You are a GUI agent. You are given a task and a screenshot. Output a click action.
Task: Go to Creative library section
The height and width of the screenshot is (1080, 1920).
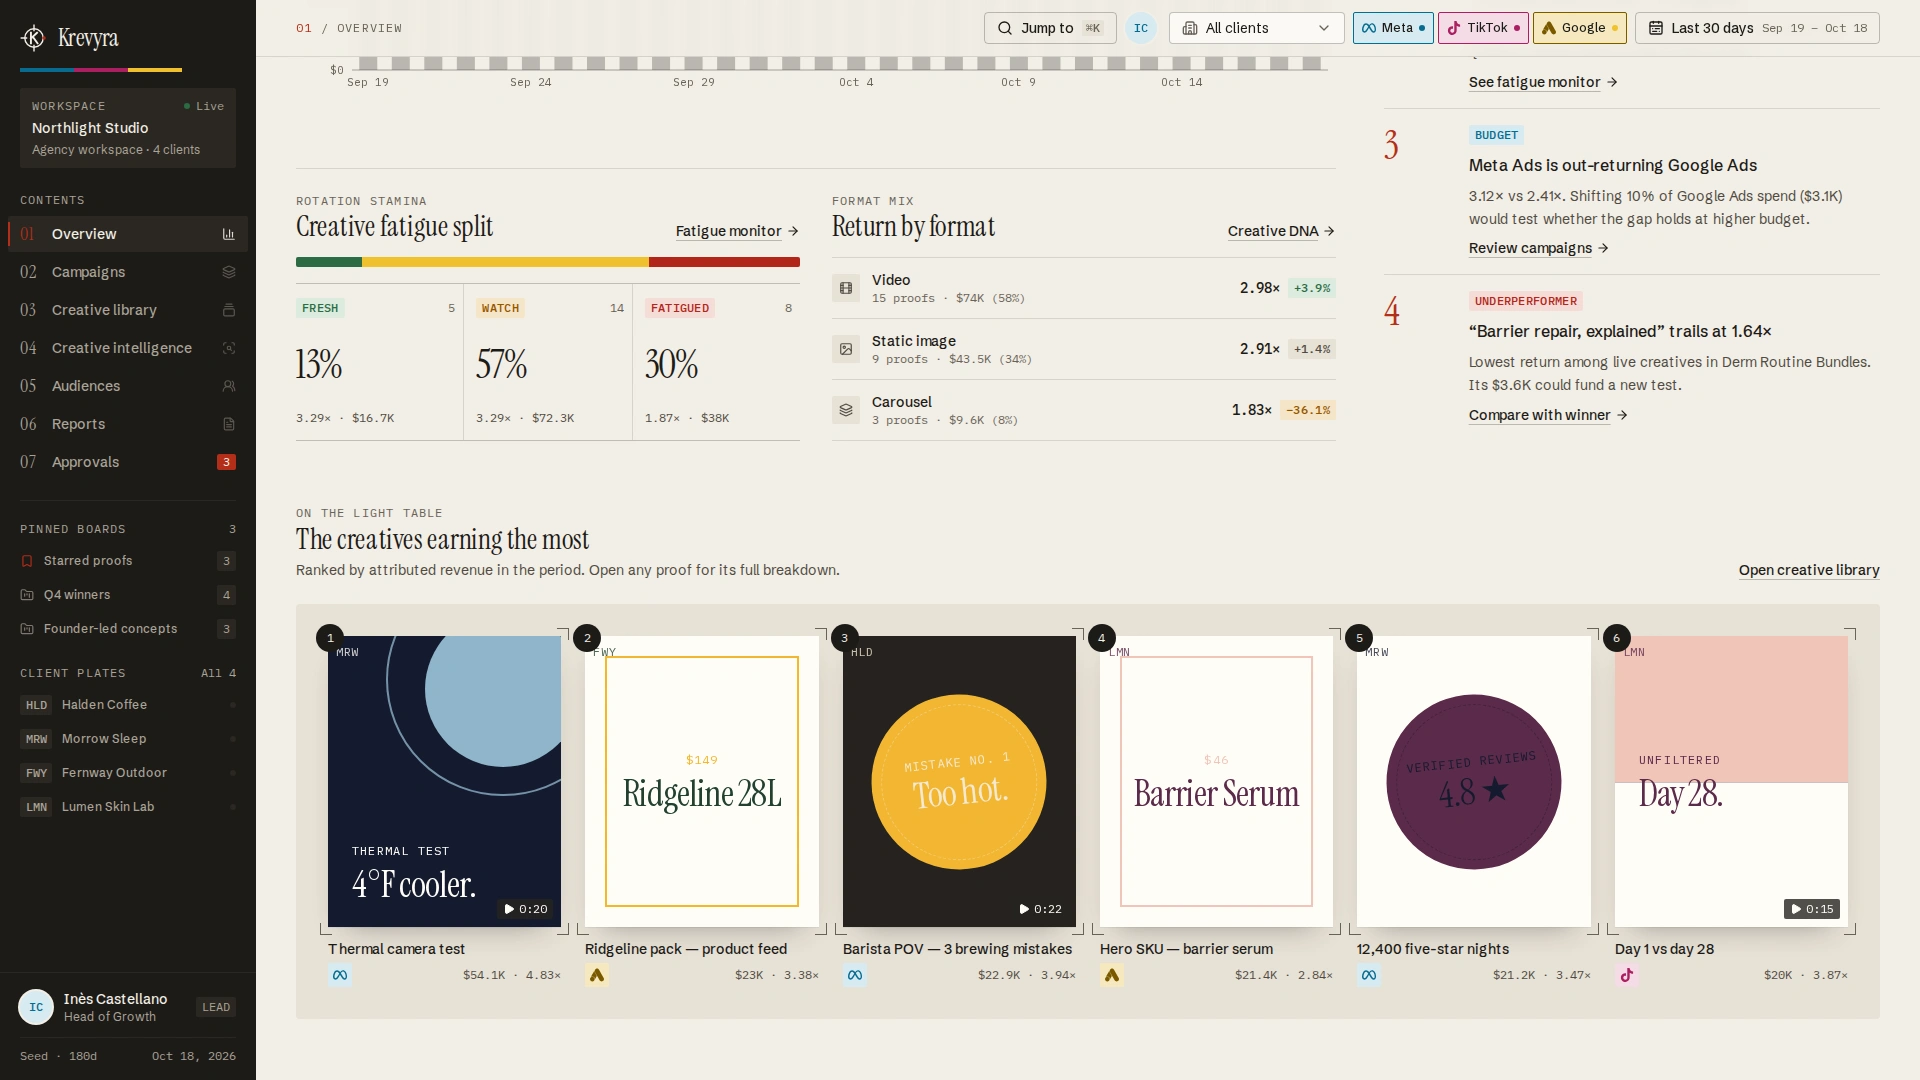click(x=128, y=310)
